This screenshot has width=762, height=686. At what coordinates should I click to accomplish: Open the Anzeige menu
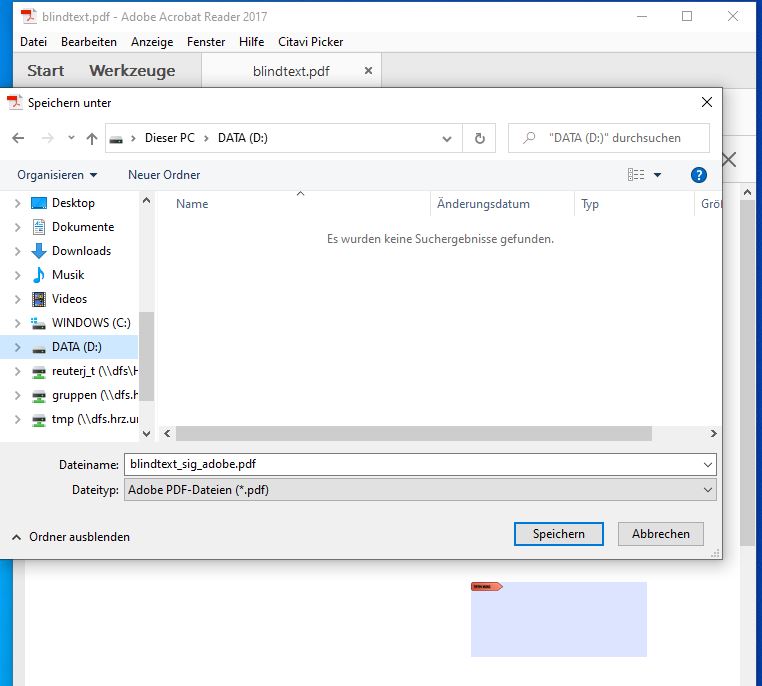pos(152,42)
